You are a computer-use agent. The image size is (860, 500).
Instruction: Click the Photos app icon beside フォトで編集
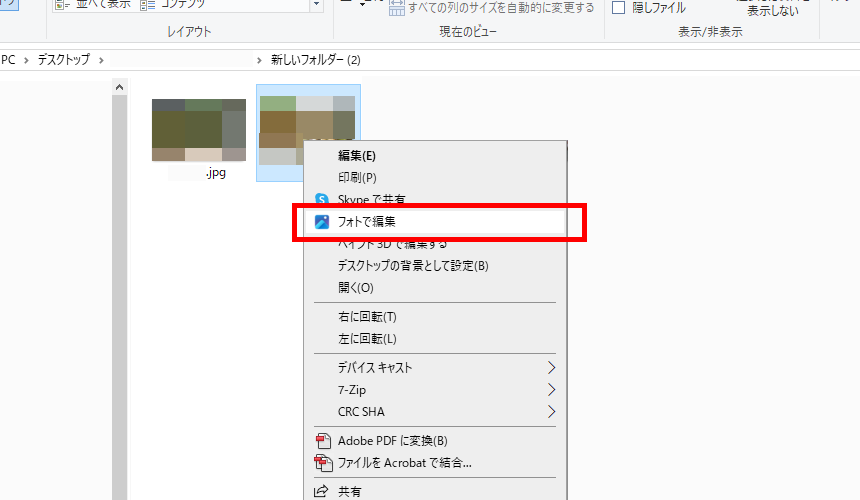point(322,222)
